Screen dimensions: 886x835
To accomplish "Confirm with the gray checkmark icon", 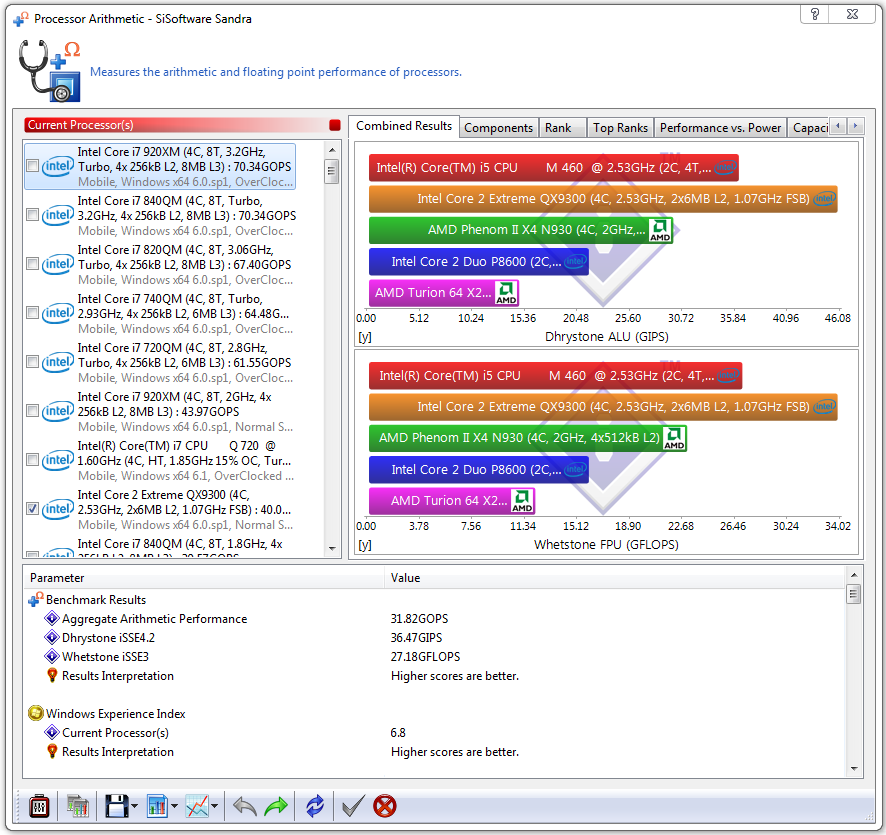I will (353, 806).
